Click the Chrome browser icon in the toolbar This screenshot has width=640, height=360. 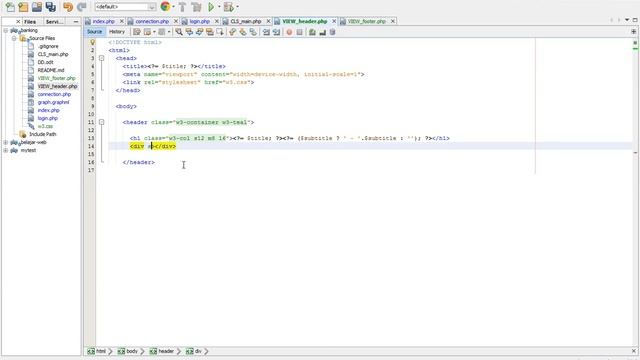pyautogui.click(x=165, y=7)
